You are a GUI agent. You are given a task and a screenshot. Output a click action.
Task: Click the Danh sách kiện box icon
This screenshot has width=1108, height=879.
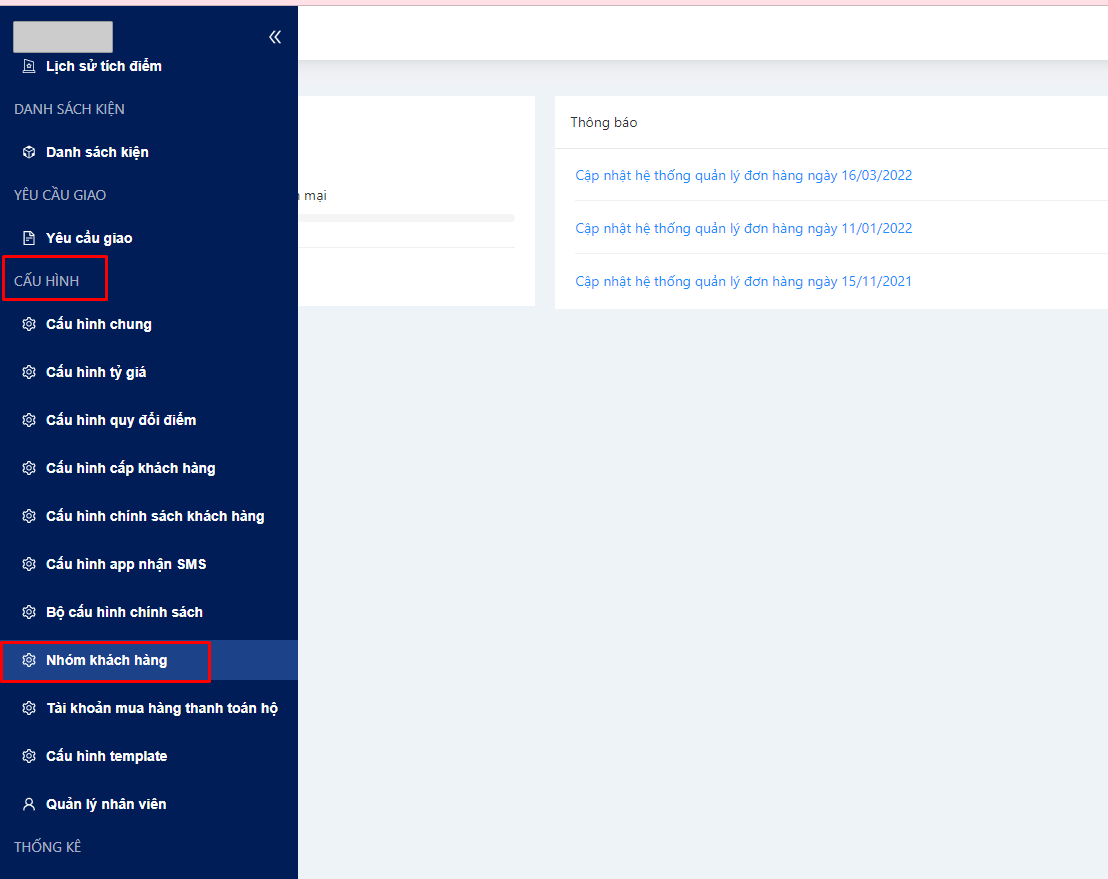coord(28,152)
